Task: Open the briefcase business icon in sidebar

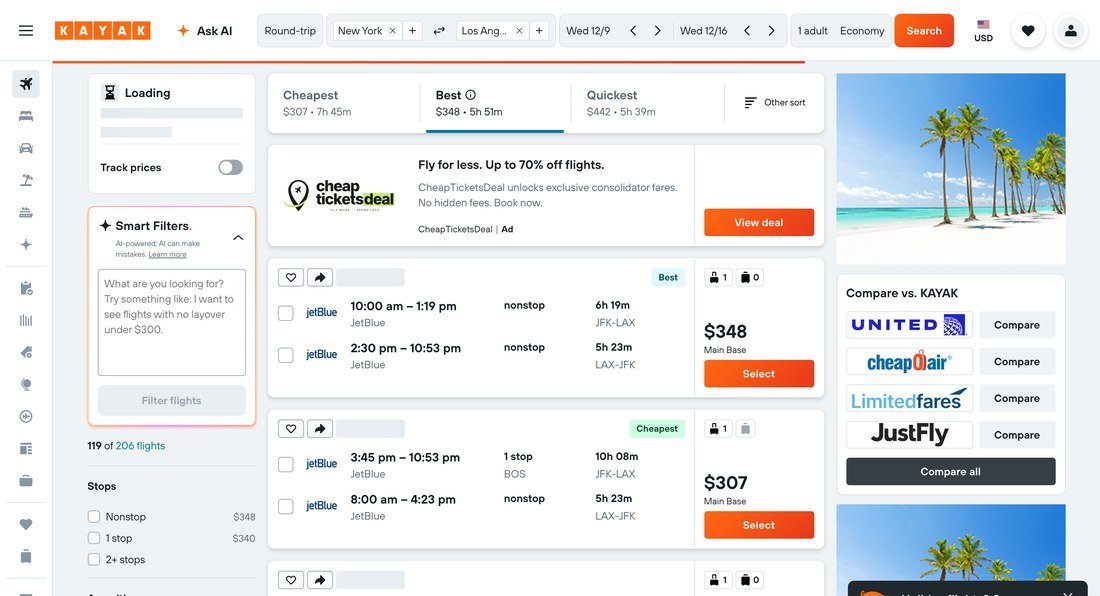Action: click(26, 481)
